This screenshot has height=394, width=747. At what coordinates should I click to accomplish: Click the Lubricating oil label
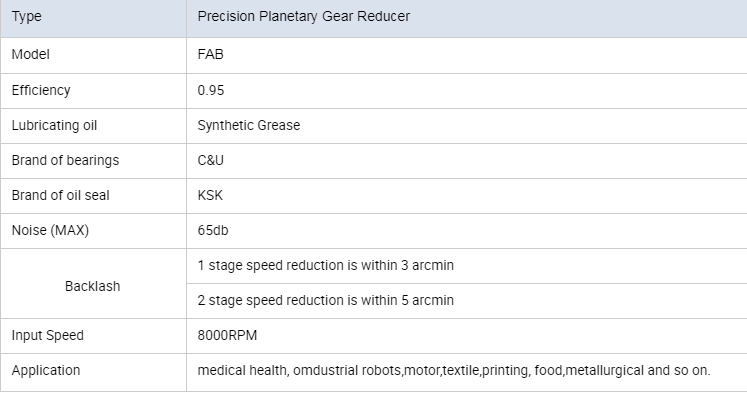54,125
